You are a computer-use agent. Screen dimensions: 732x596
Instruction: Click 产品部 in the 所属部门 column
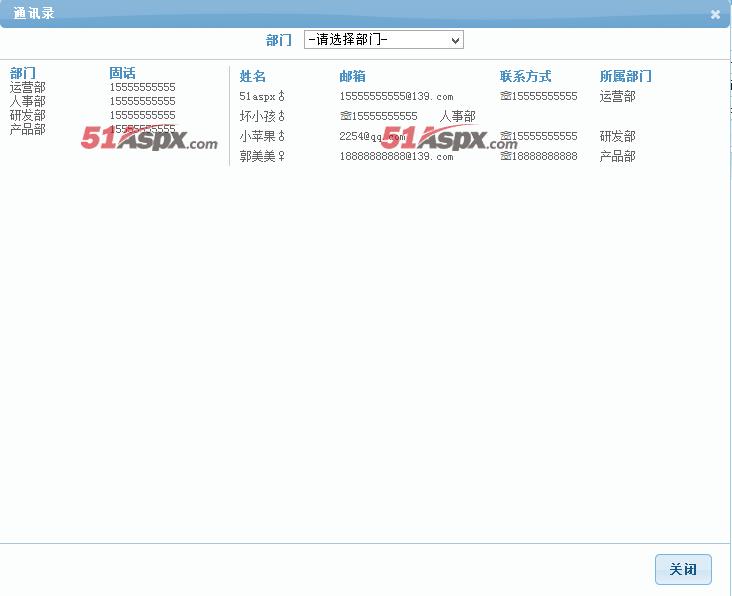coord(617,156)
